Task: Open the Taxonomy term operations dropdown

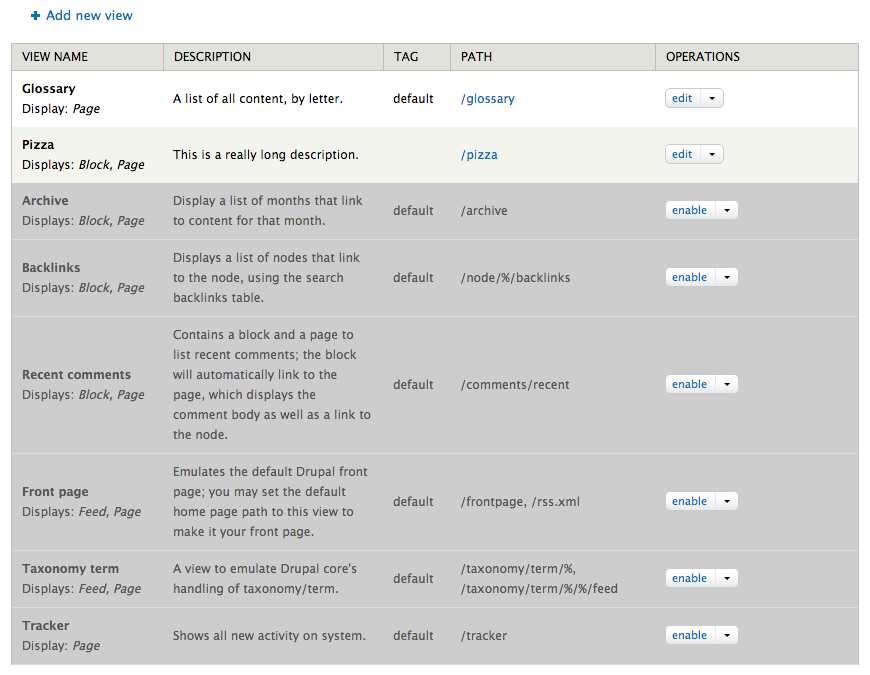Action: point(727,578)
